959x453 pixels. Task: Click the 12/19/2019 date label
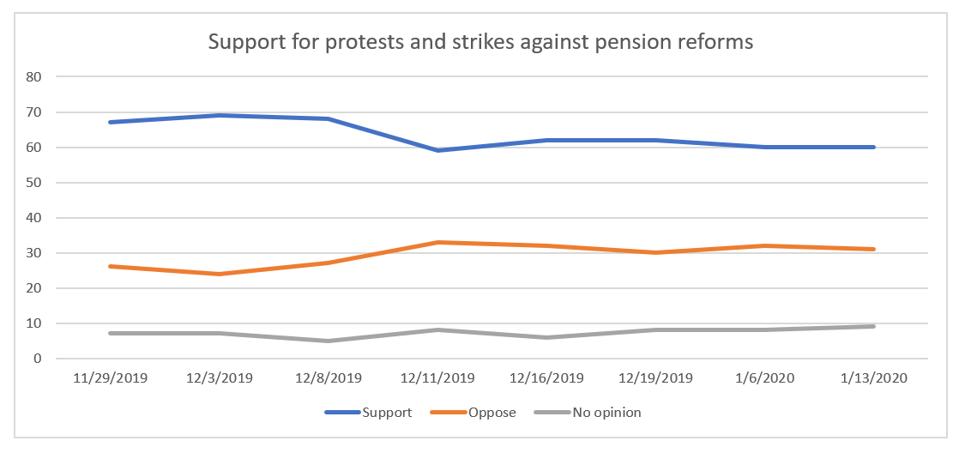click(x=656, y=379)
